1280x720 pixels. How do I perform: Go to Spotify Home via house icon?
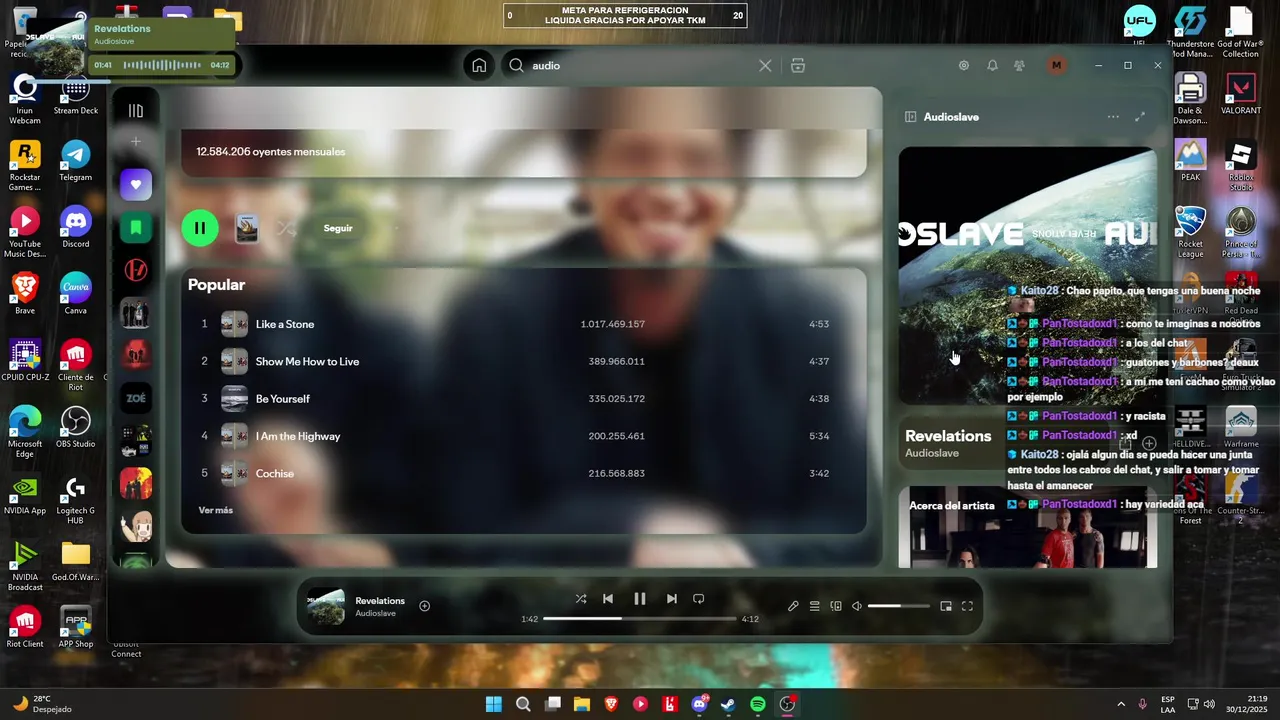coord(479,66)
